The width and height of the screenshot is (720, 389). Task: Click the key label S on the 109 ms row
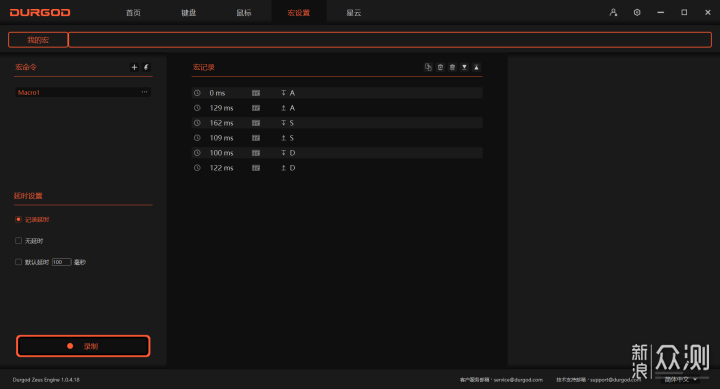pyautogui.click(x=292, y=138)
